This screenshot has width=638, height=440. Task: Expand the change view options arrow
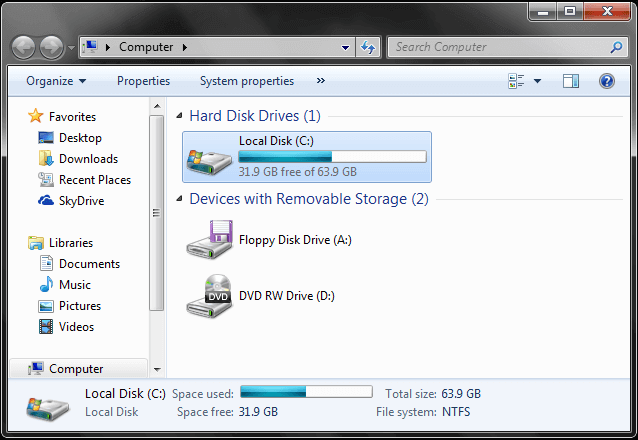click(x=537, y=81)
